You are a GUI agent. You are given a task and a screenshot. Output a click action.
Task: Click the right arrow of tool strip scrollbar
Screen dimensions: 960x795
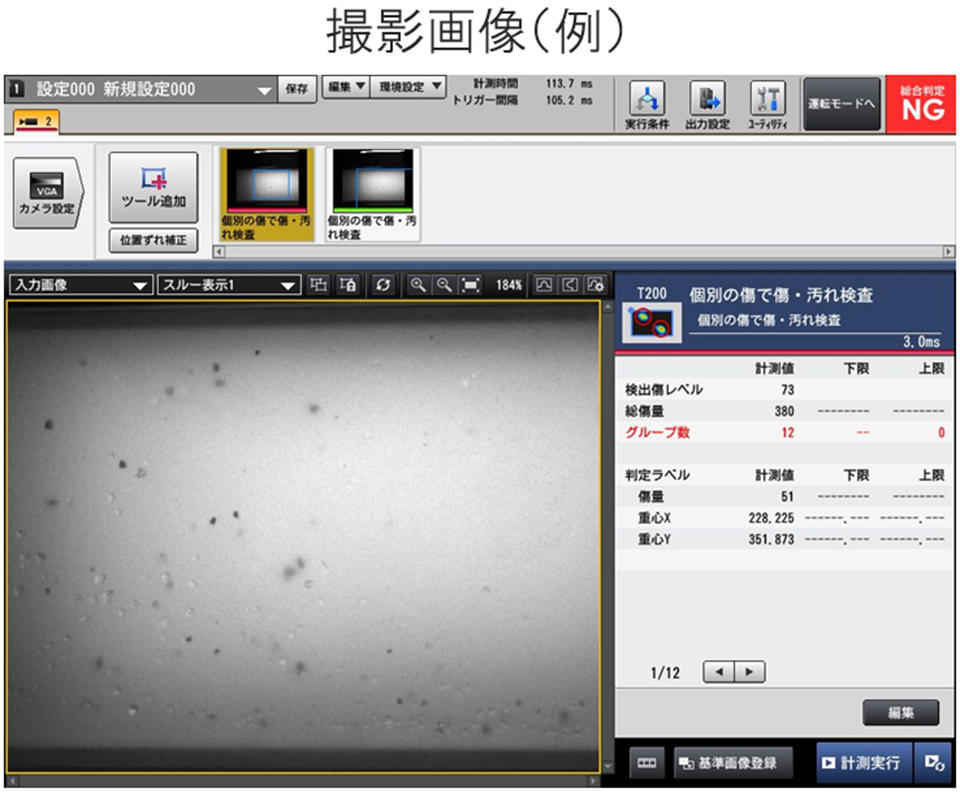[948, 252]
